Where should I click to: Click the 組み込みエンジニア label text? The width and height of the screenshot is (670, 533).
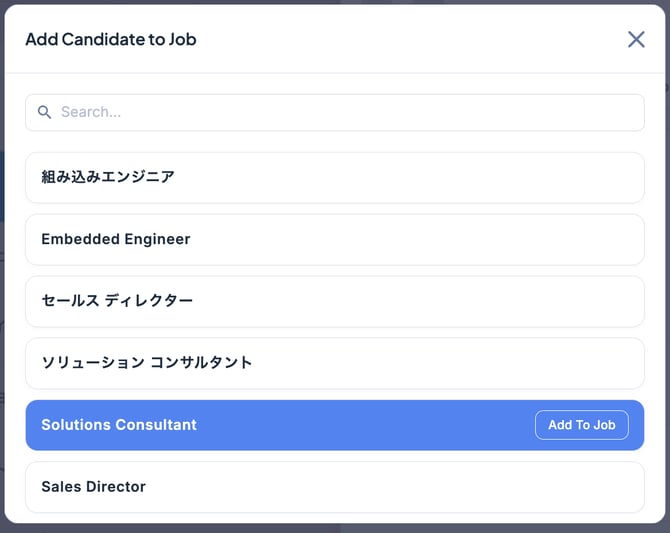(108, 178)
